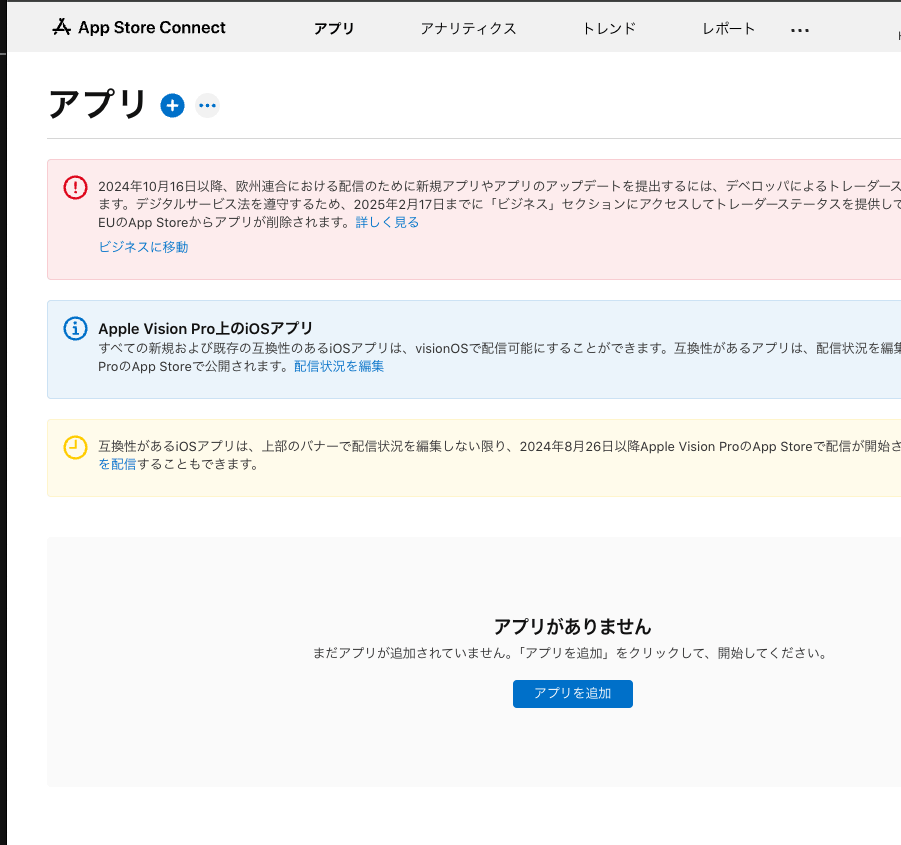The height and width of the screenshot is (845, 901).
Task: Select the アプリ navigation tab
Action: click(334, 28)
